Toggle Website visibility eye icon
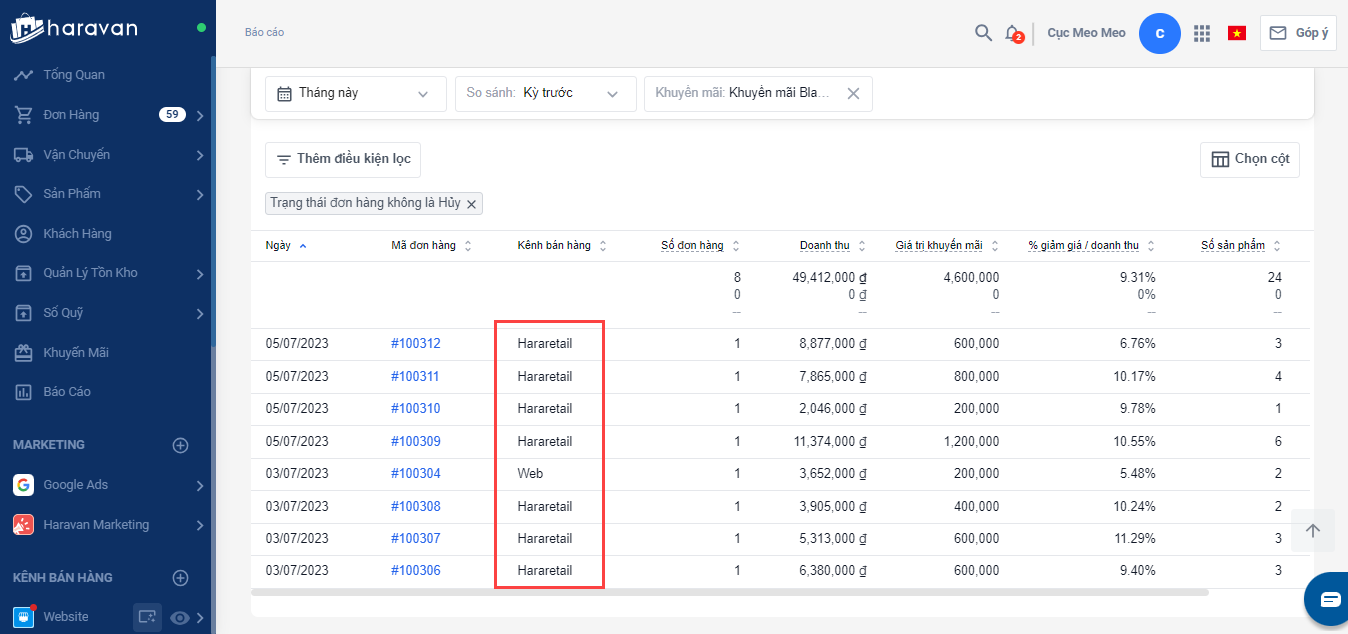 tap(180, 618)
